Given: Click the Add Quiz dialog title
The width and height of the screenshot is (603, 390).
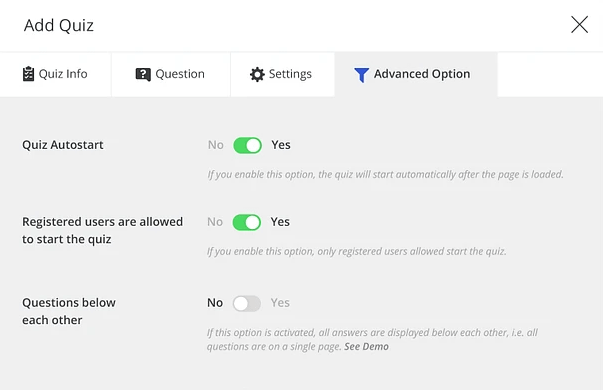Looking at the screenshot, I should pyautogui.click(x=58, y=25).
